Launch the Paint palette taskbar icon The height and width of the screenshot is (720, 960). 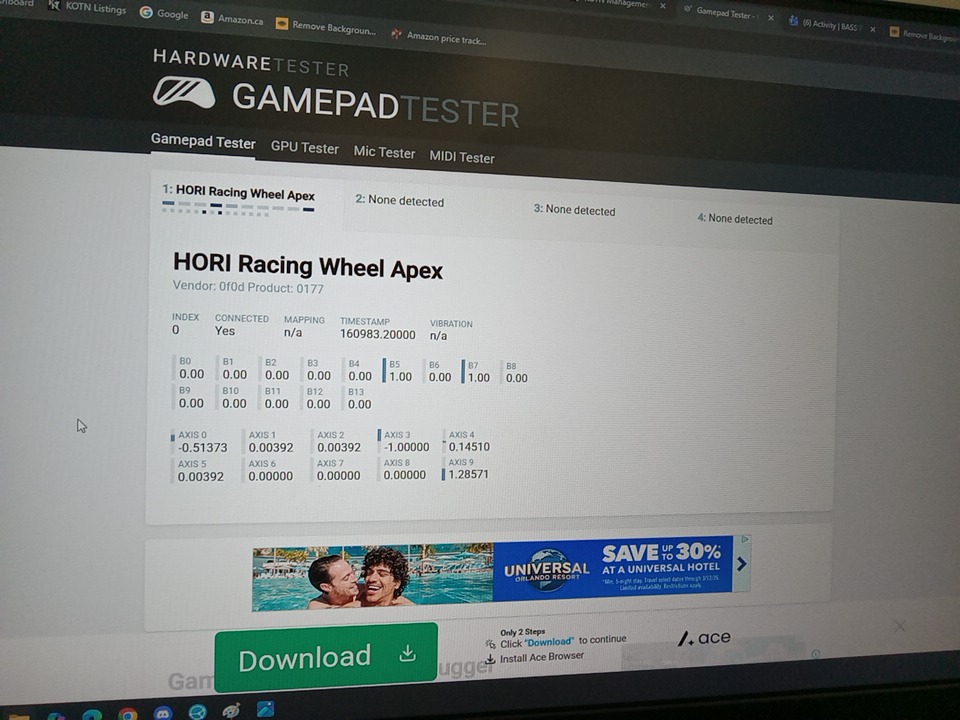pyautogui.click(x=231, y=711)
